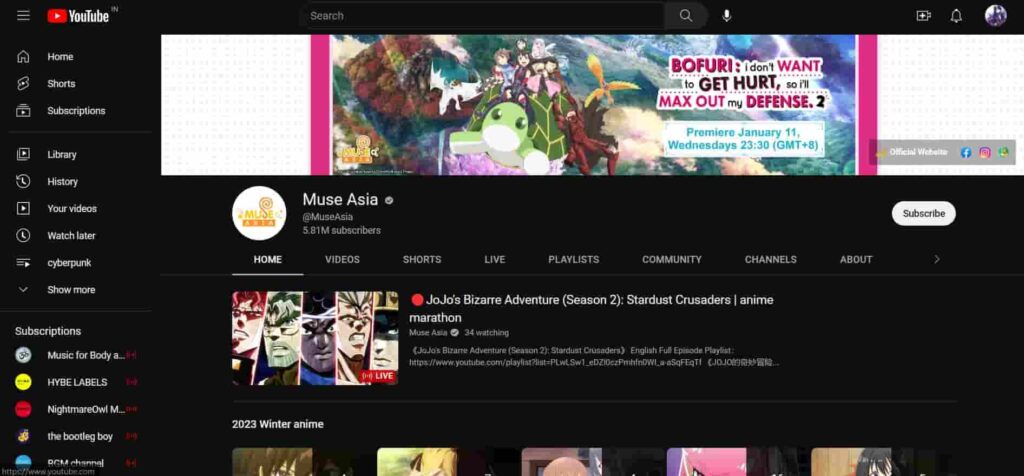Viewport: 1024px width, 476px height.
Task: Click Muse Asia name under livestream
Action: (428, 332)
